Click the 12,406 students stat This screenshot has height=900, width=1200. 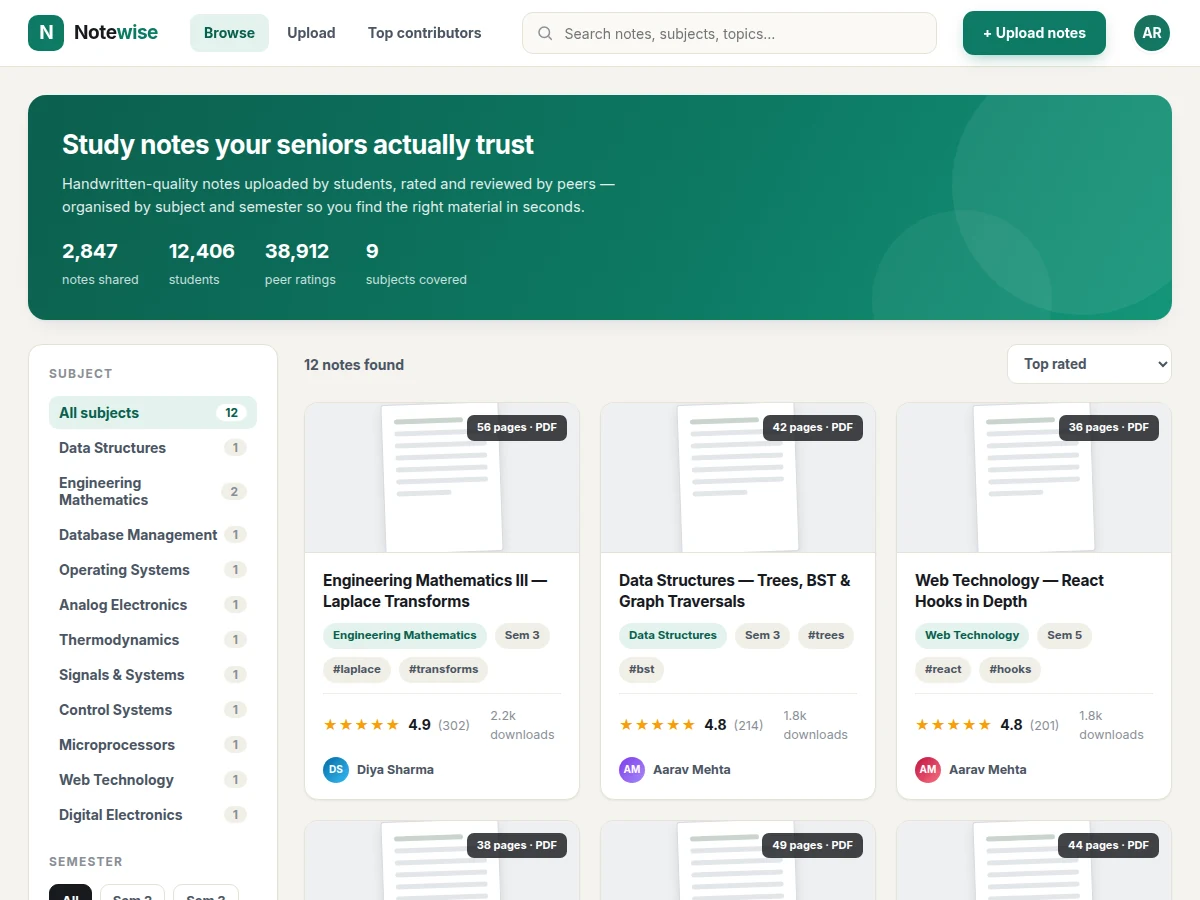[202, 263]
